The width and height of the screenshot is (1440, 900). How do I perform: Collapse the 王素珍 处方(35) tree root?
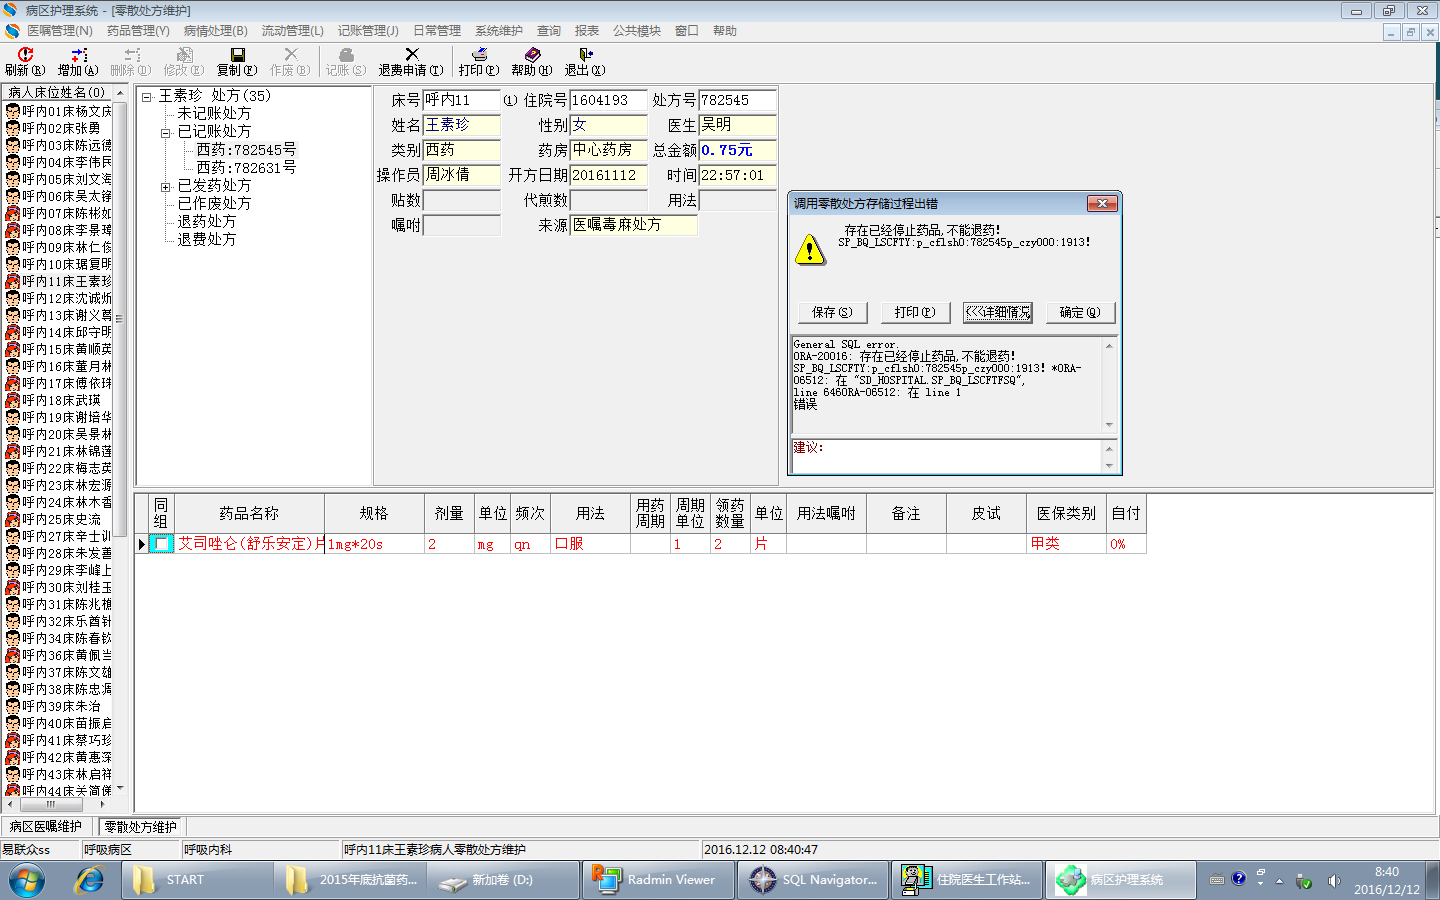click(x=147, y=97)
